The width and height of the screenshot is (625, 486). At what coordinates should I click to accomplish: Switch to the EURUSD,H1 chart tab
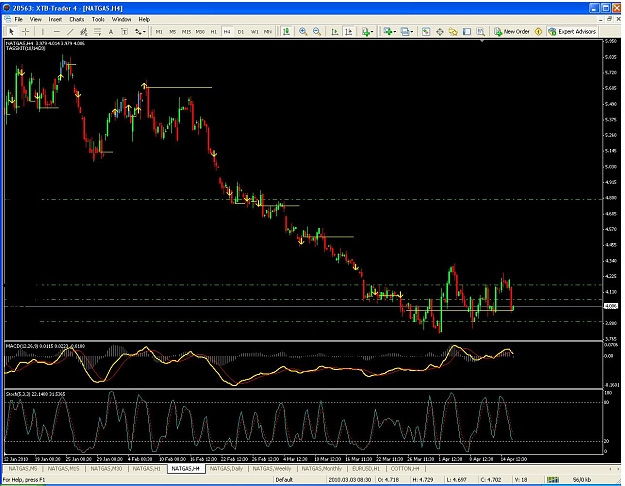(366, 468)
